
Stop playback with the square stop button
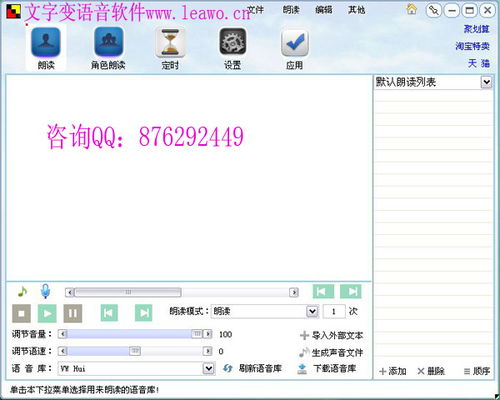pos(21,313)
